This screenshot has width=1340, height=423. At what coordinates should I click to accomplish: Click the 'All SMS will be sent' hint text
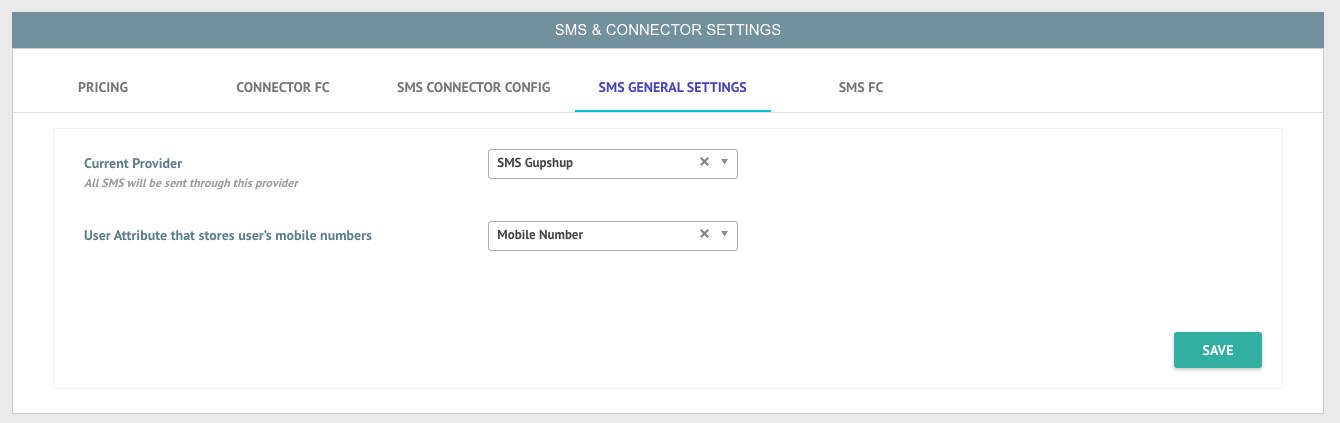(191, 183)
